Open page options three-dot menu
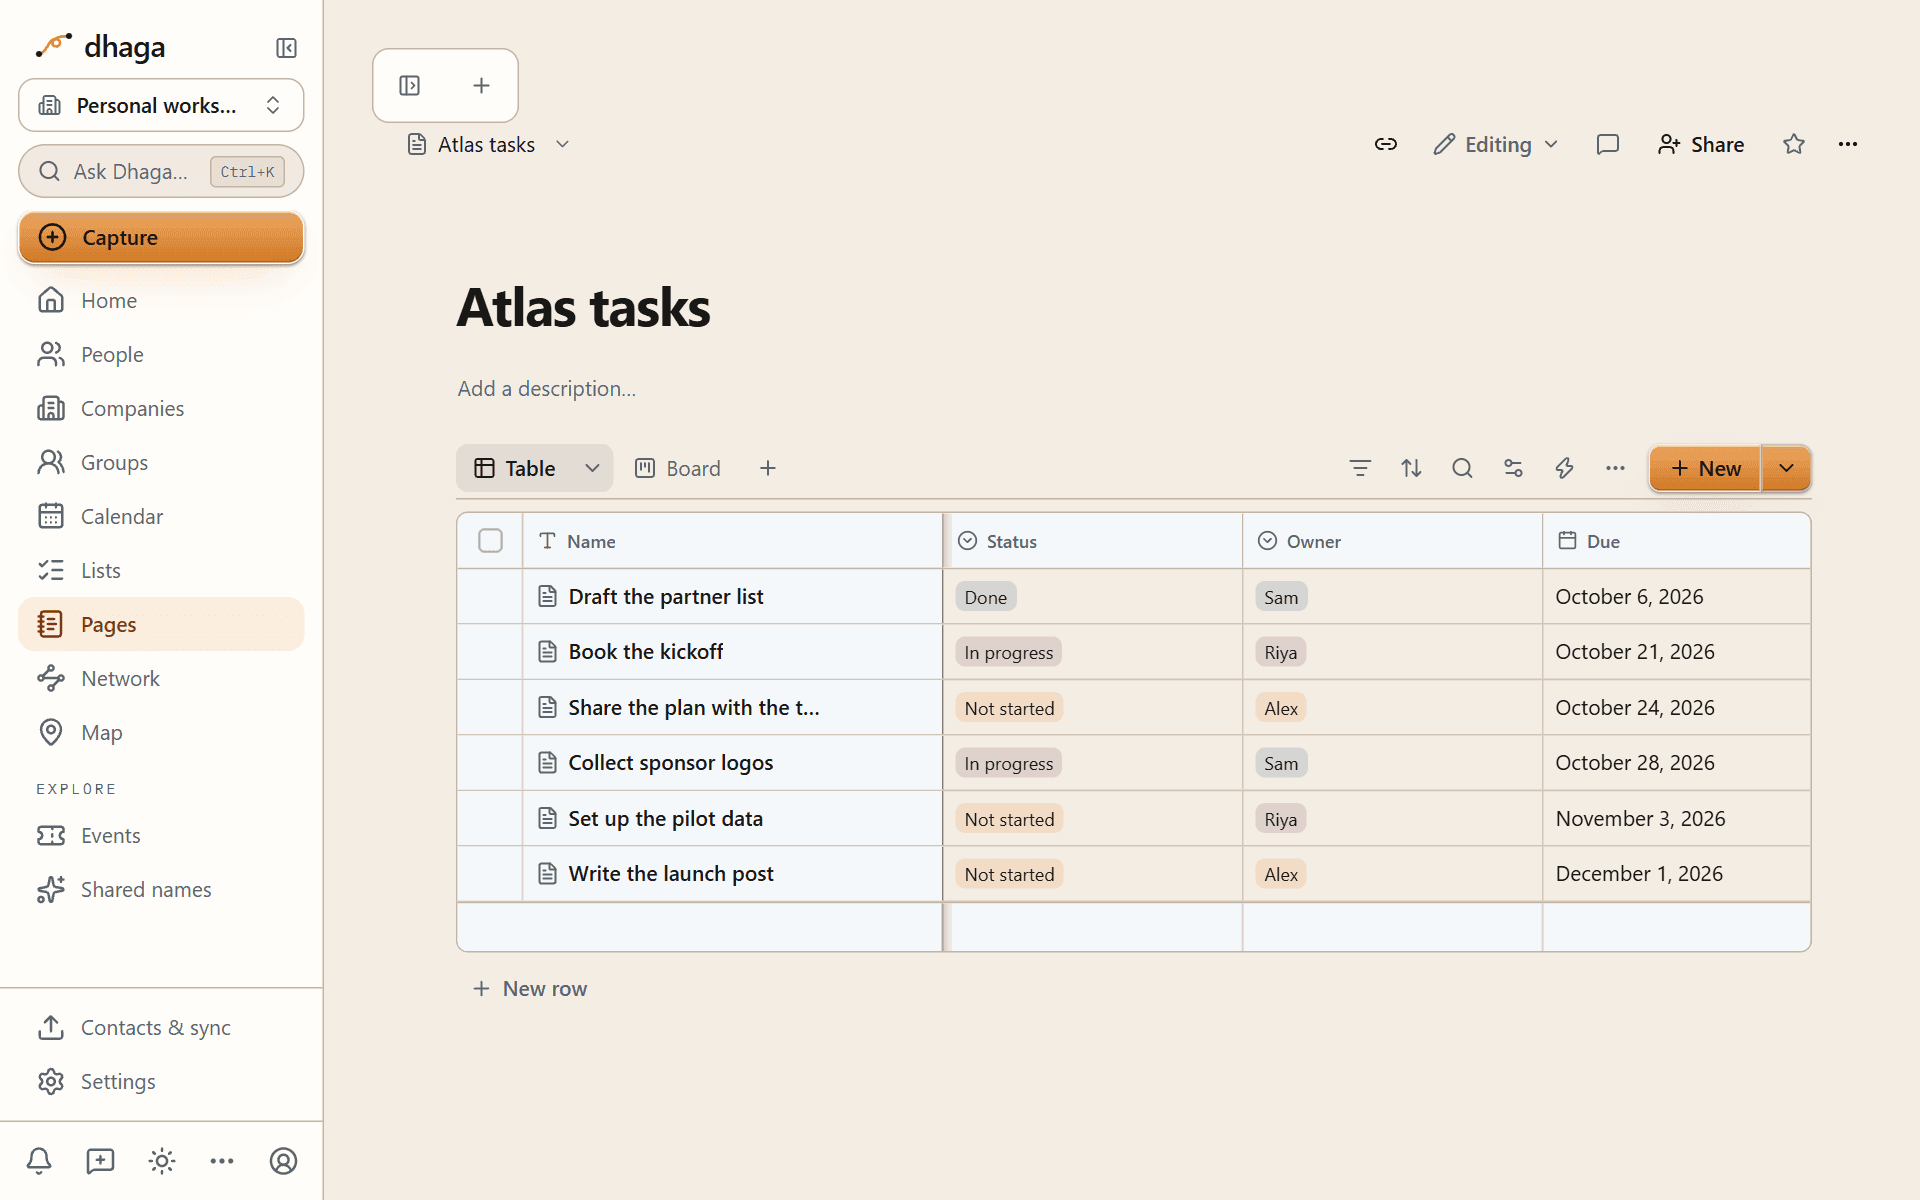This screenshot has height=1200, width=1920. point(1848,144)
